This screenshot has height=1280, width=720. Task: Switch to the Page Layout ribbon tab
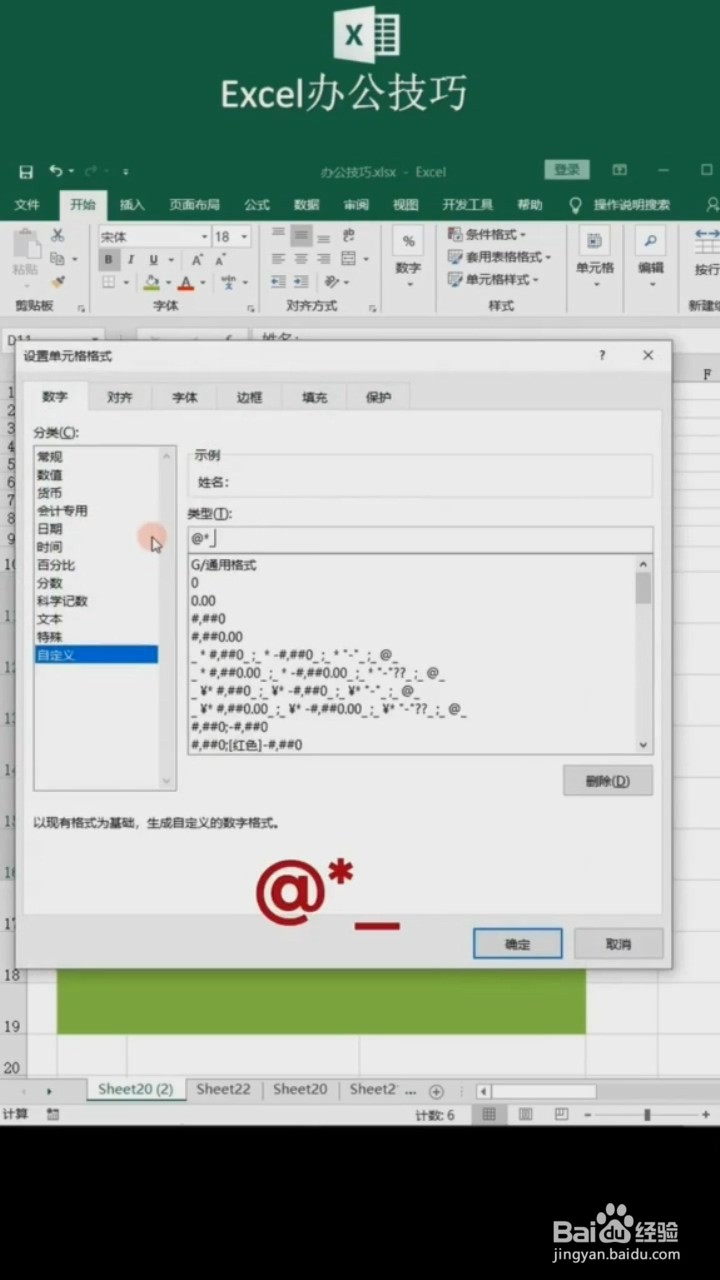[x=194, y=205]
